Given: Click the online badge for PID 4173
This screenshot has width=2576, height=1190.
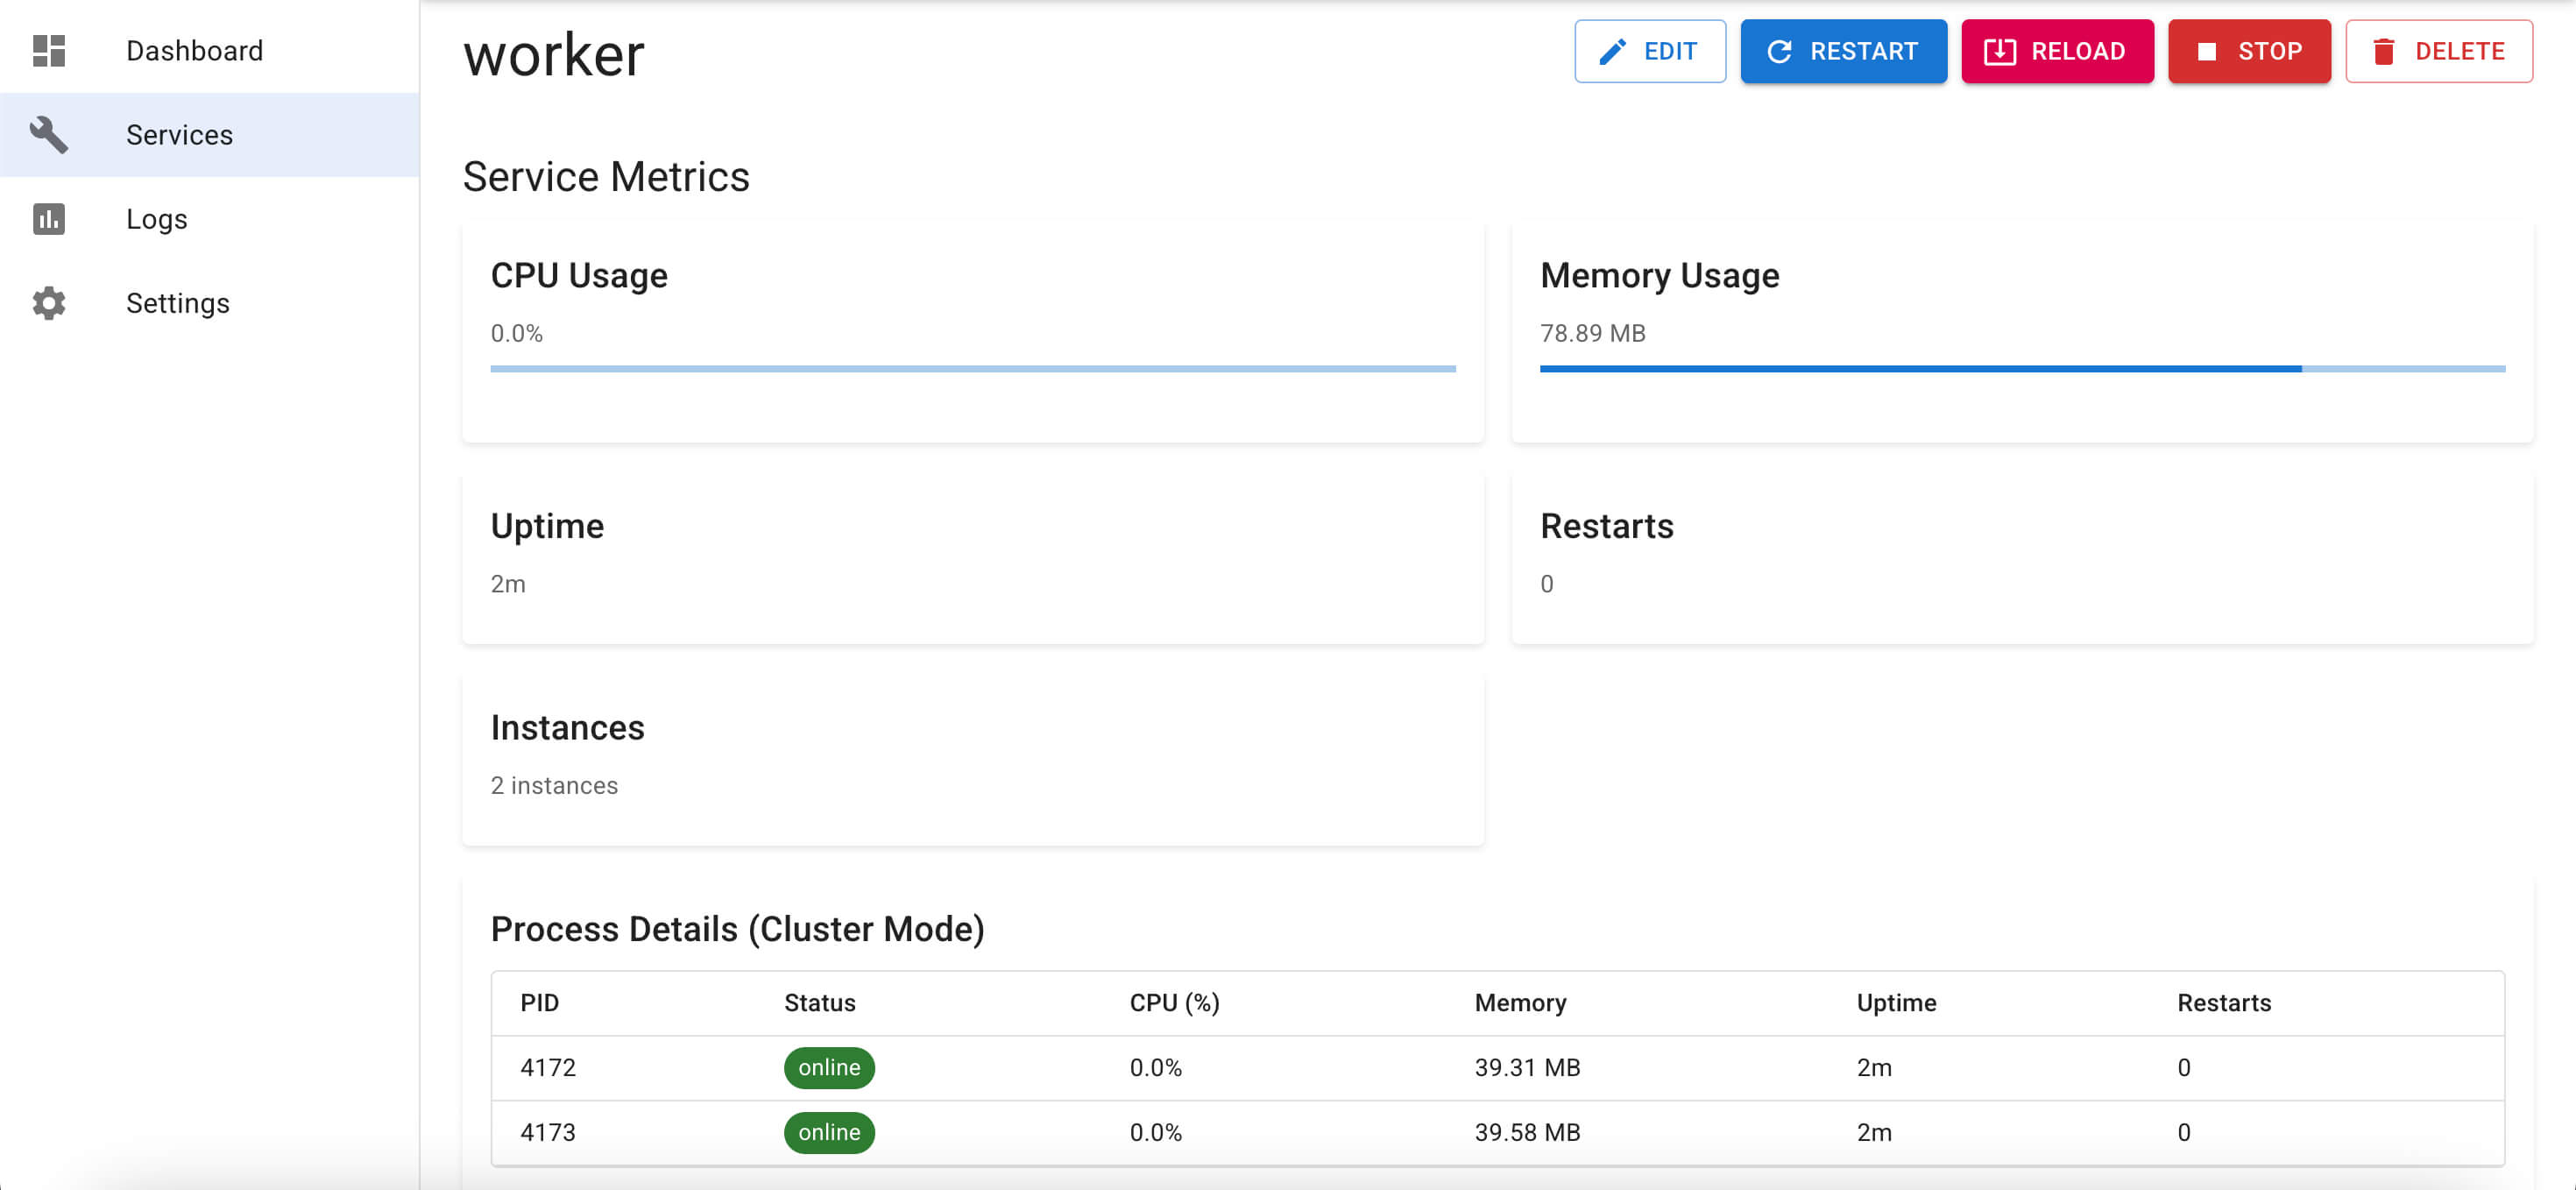Looking at the screenshot, I should [x=829, y=1132].
